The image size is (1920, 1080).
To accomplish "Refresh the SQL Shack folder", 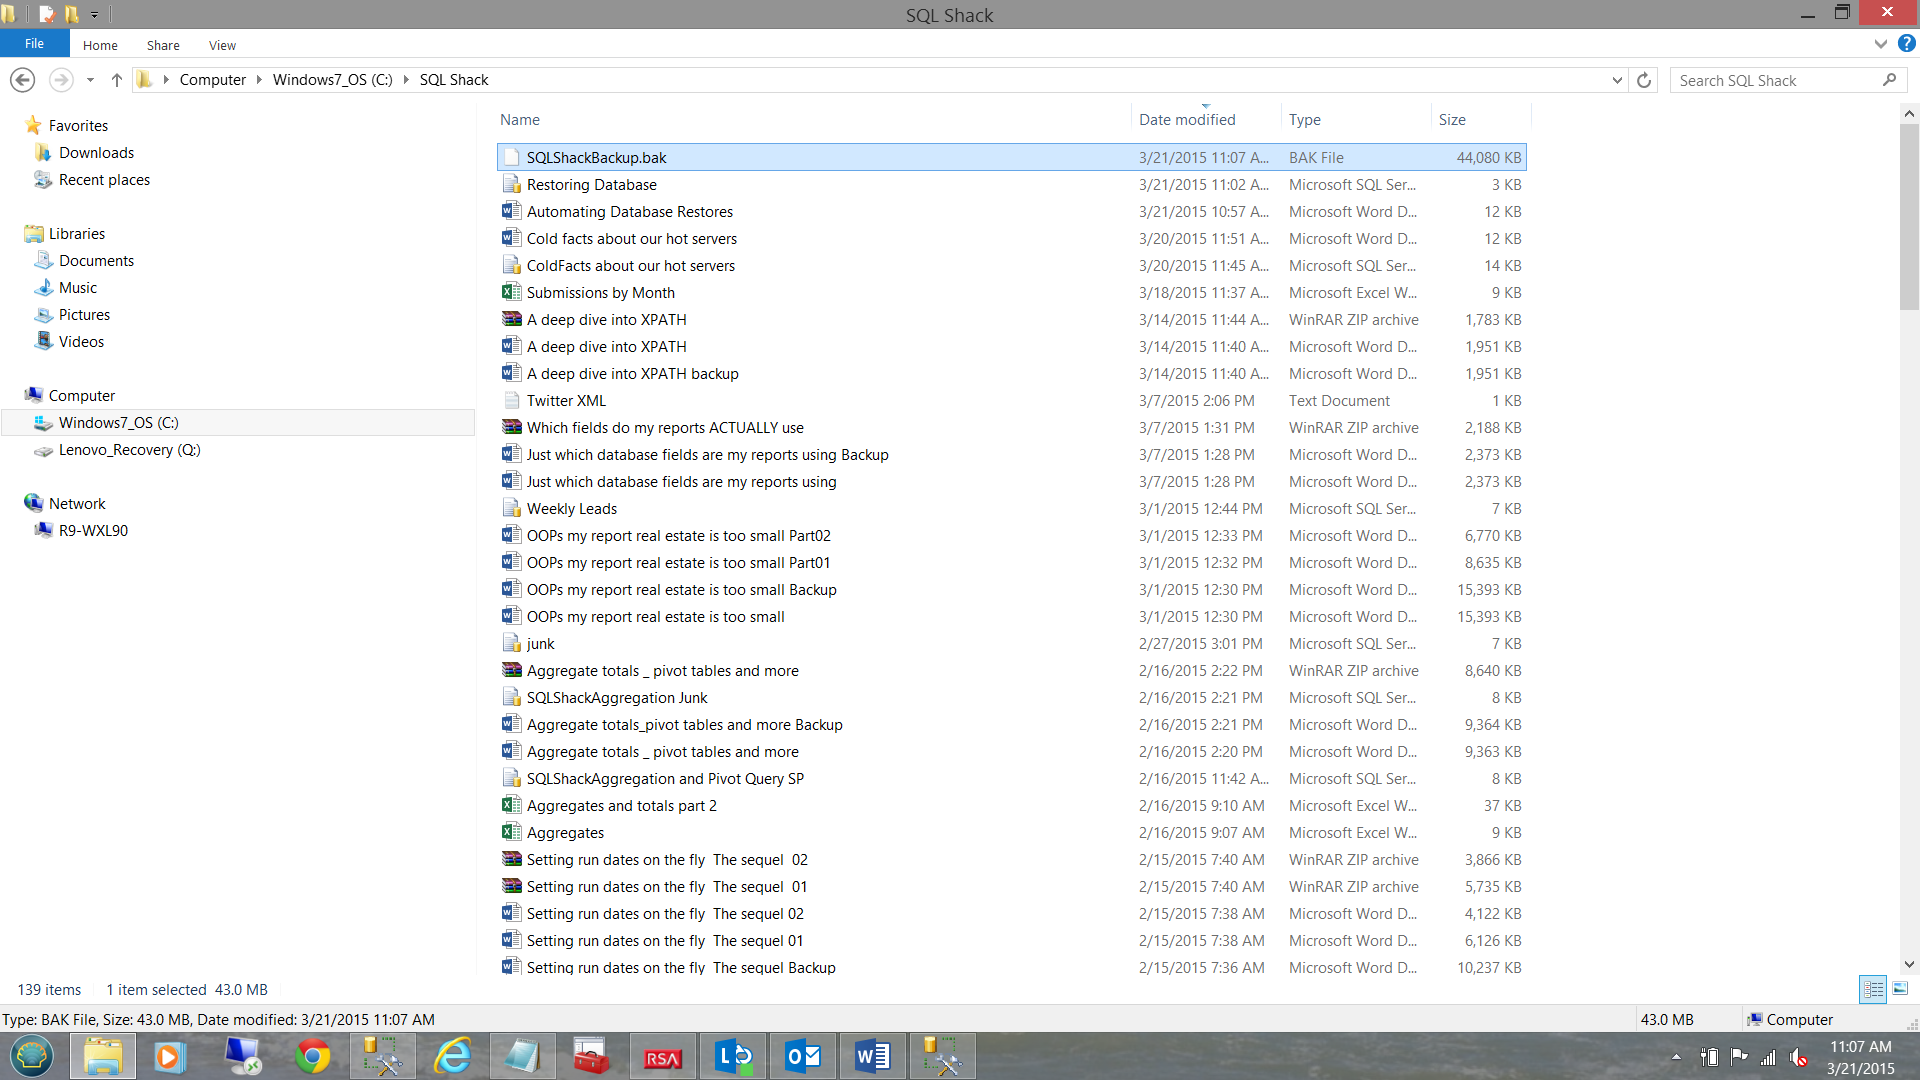I will click(1644, 80).
